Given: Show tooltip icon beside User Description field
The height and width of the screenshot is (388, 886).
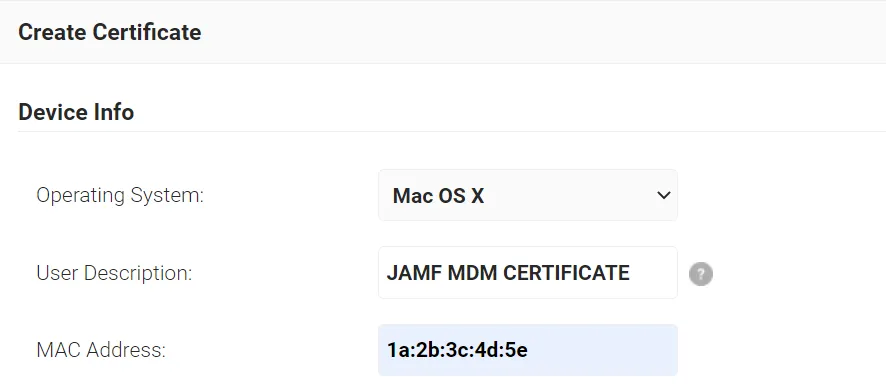Looking at the screenshot, I should tap(701, 274).
